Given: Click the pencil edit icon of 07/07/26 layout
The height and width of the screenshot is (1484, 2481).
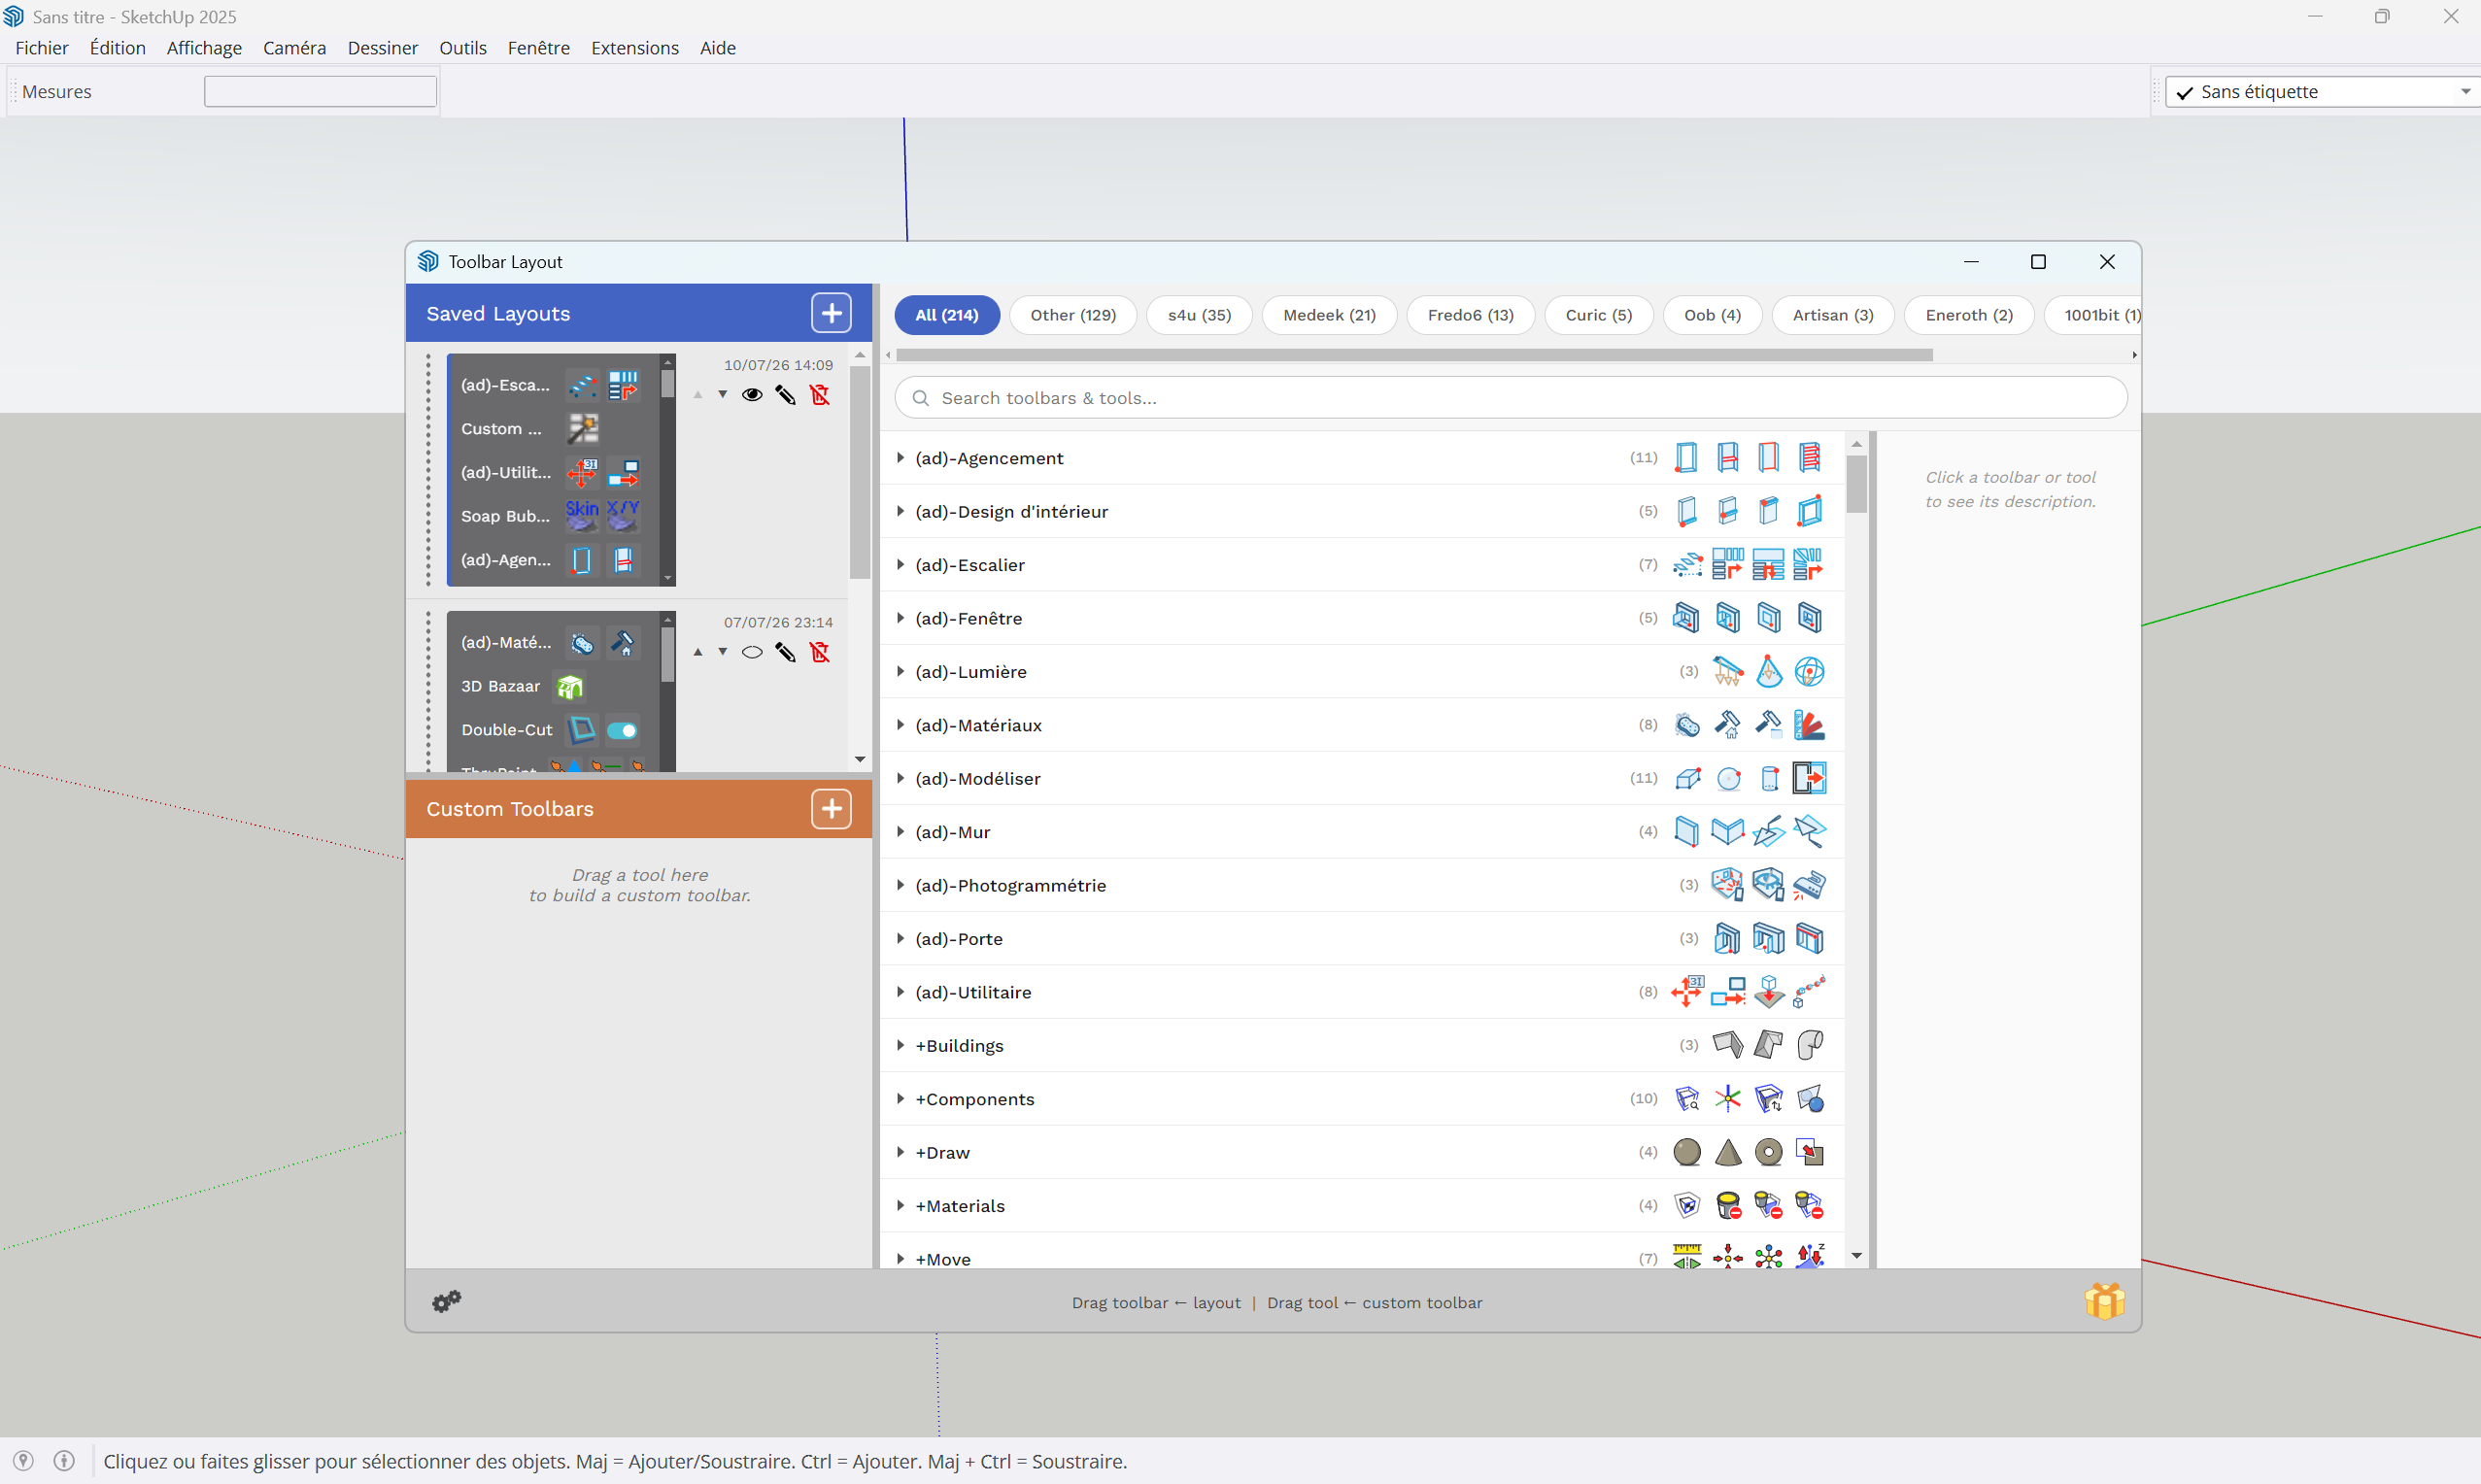Looking at the screenshot, I should click(x=786, y=652).
